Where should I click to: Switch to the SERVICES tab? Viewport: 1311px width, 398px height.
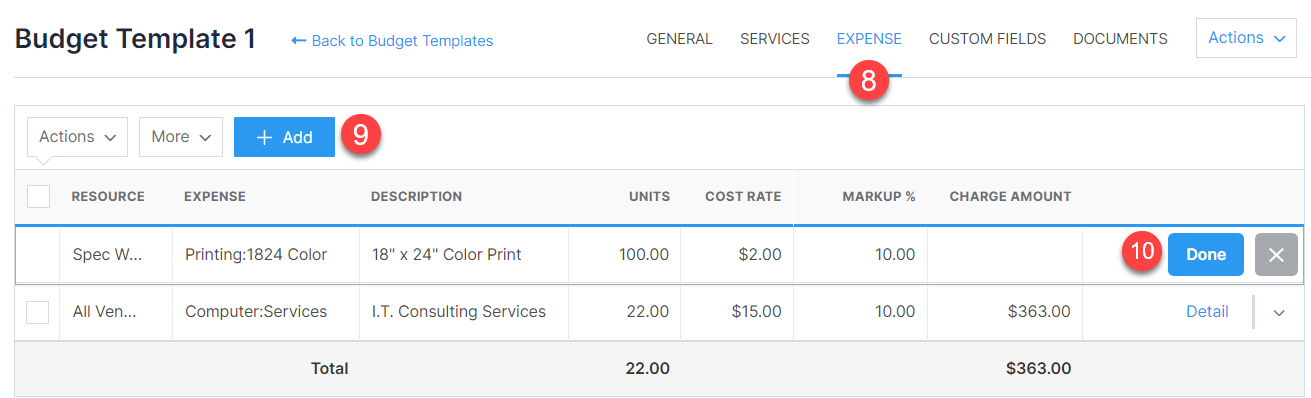[775, 39]
